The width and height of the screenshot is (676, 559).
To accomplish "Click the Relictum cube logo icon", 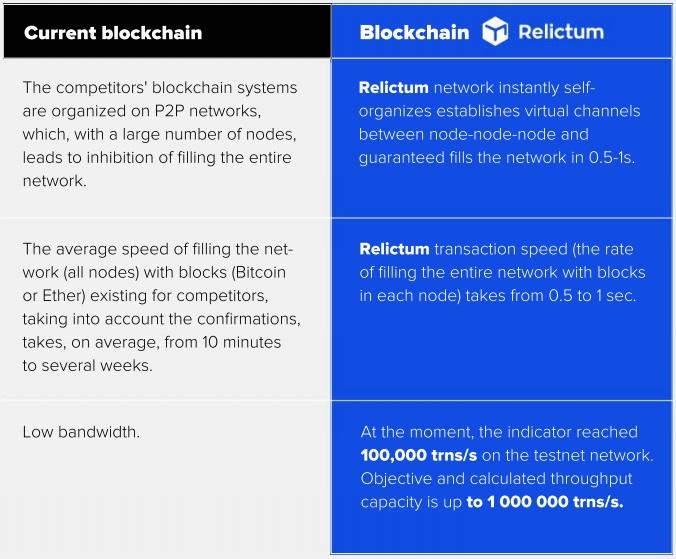I will tap(494, 31).
